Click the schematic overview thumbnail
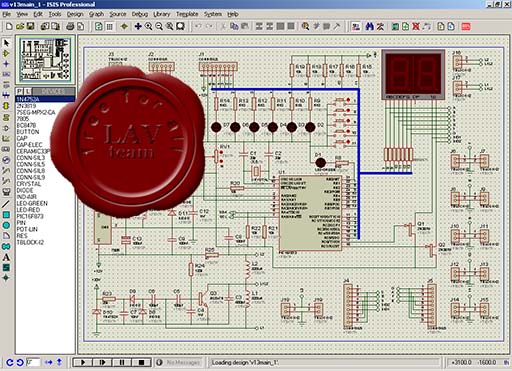The height and width of the screenshot is (371, 512). [x=45, y=59]
